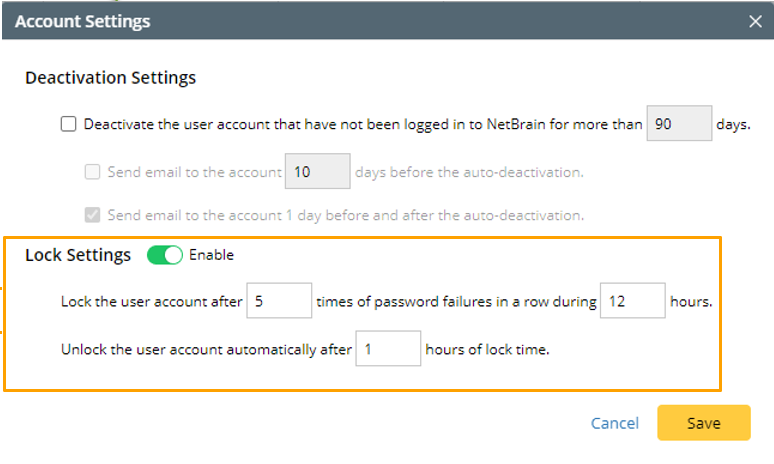Click the 12 hours failure window field

click(x=633, y=300)
